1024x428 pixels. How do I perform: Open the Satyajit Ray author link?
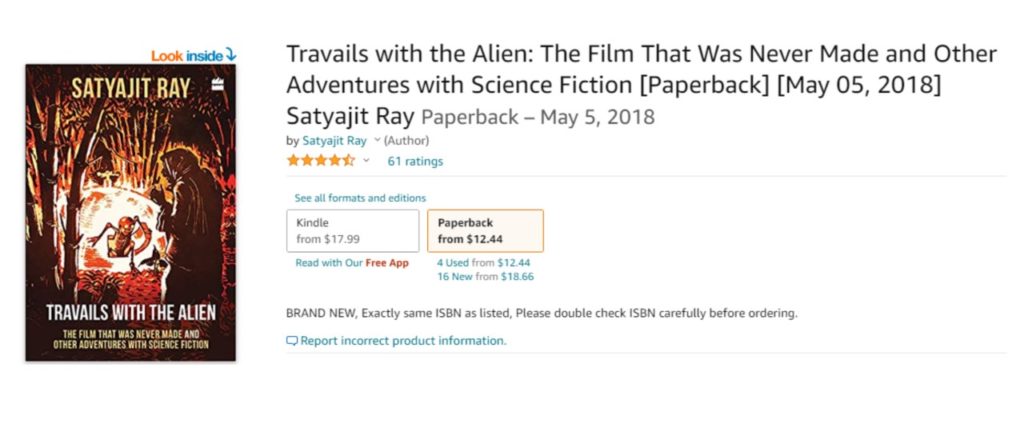(335, 141)
